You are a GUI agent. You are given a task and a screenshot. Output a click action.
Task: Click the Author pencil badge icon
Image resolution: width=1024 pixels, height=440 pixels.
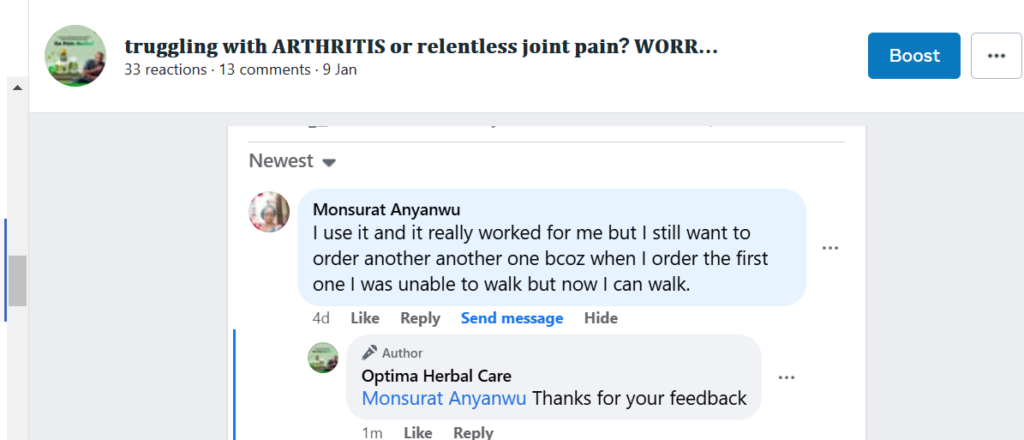click(x=370, y=353)
